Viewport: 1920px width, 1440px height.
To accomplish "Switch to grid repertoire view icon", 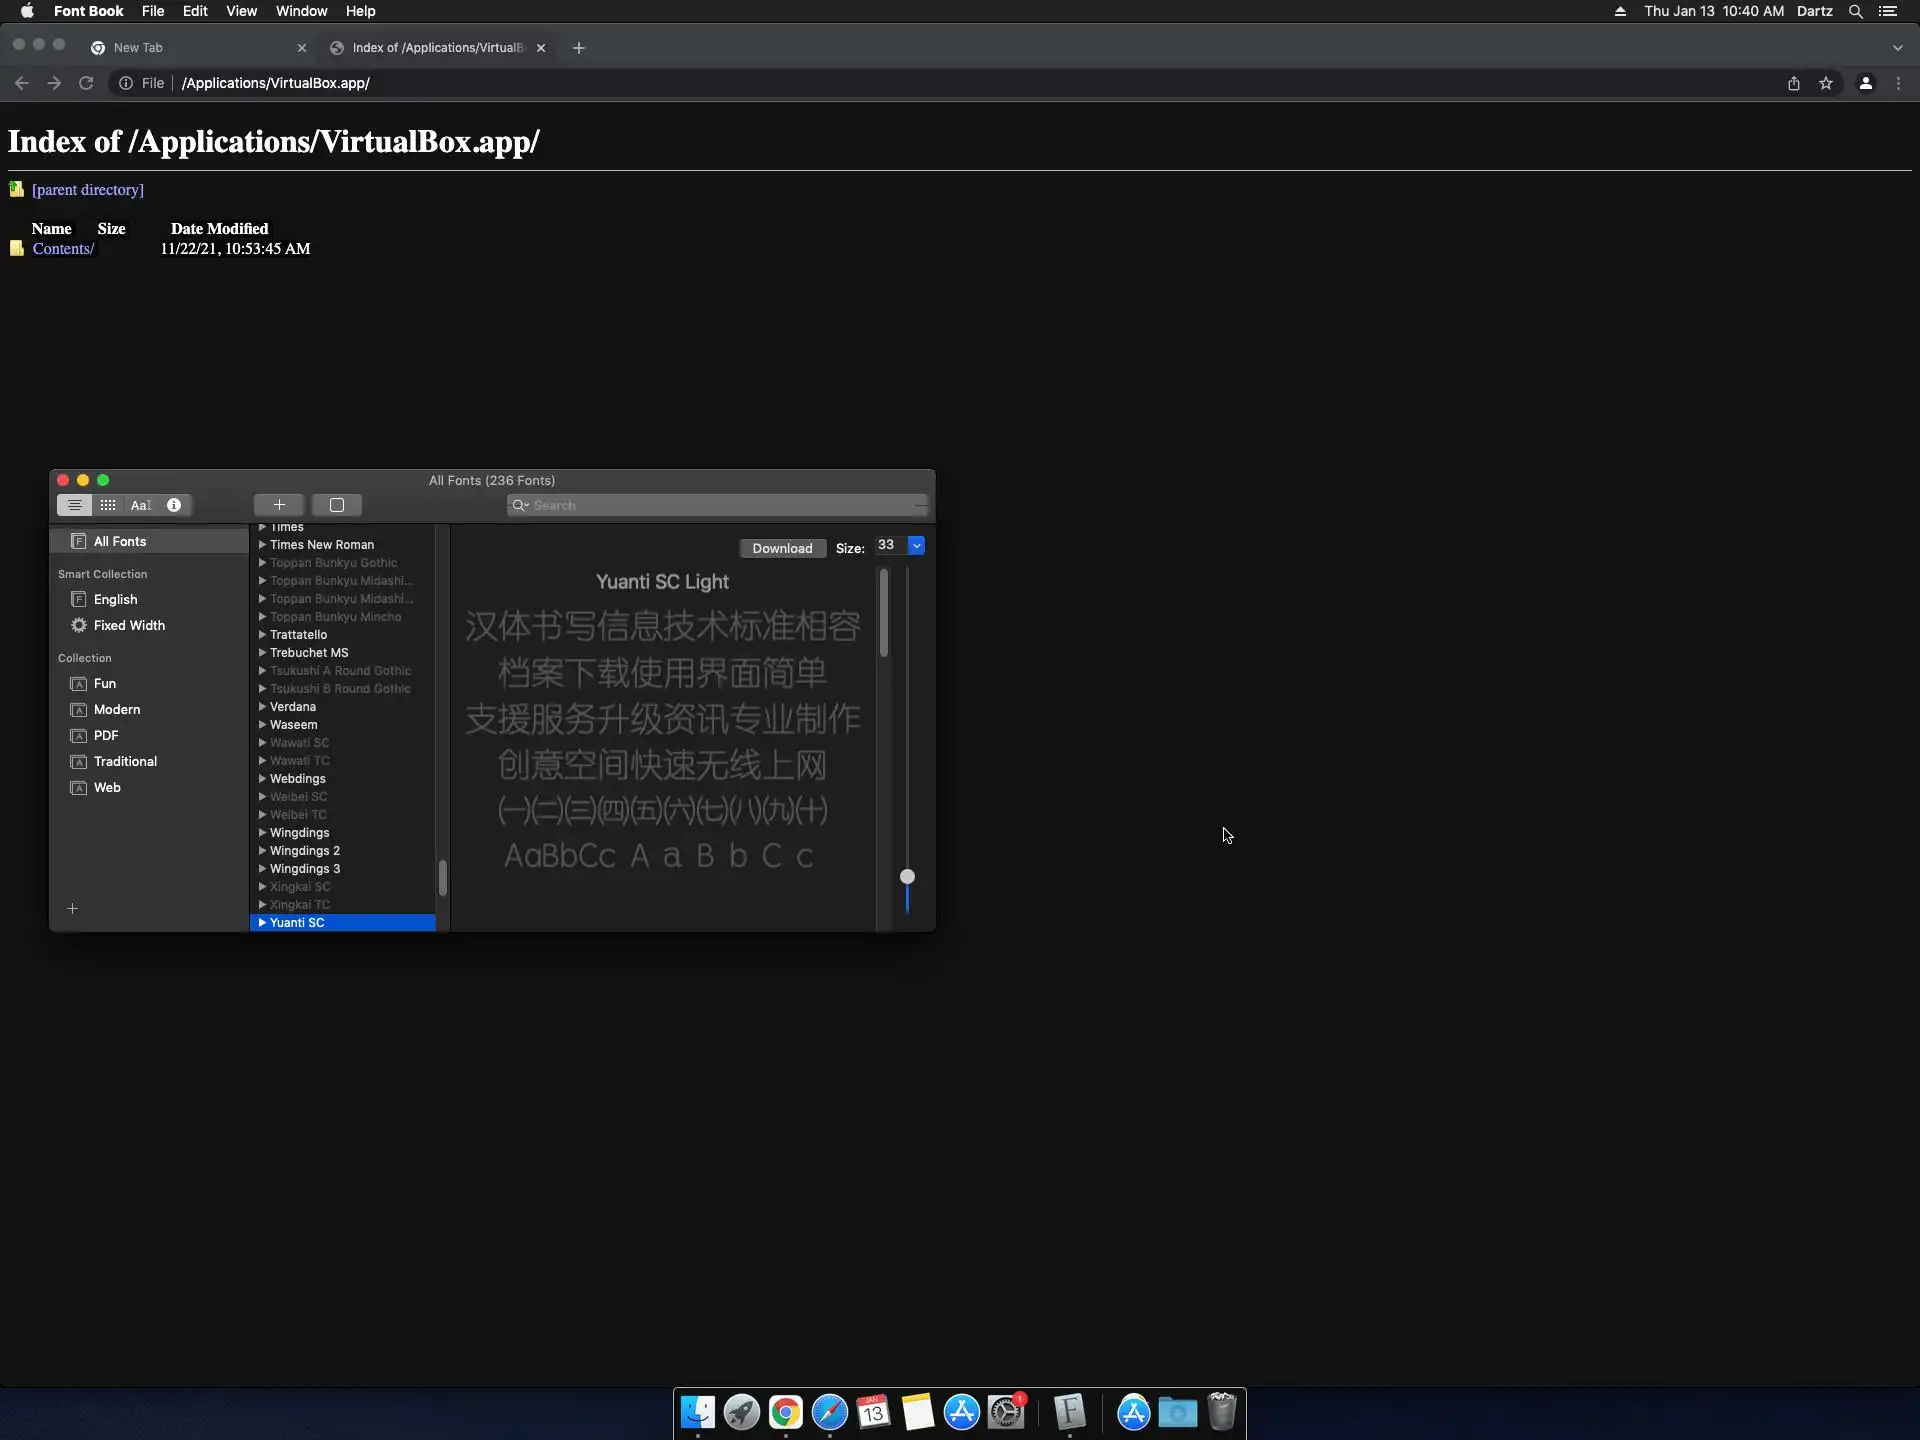I will tap(108, 505).
